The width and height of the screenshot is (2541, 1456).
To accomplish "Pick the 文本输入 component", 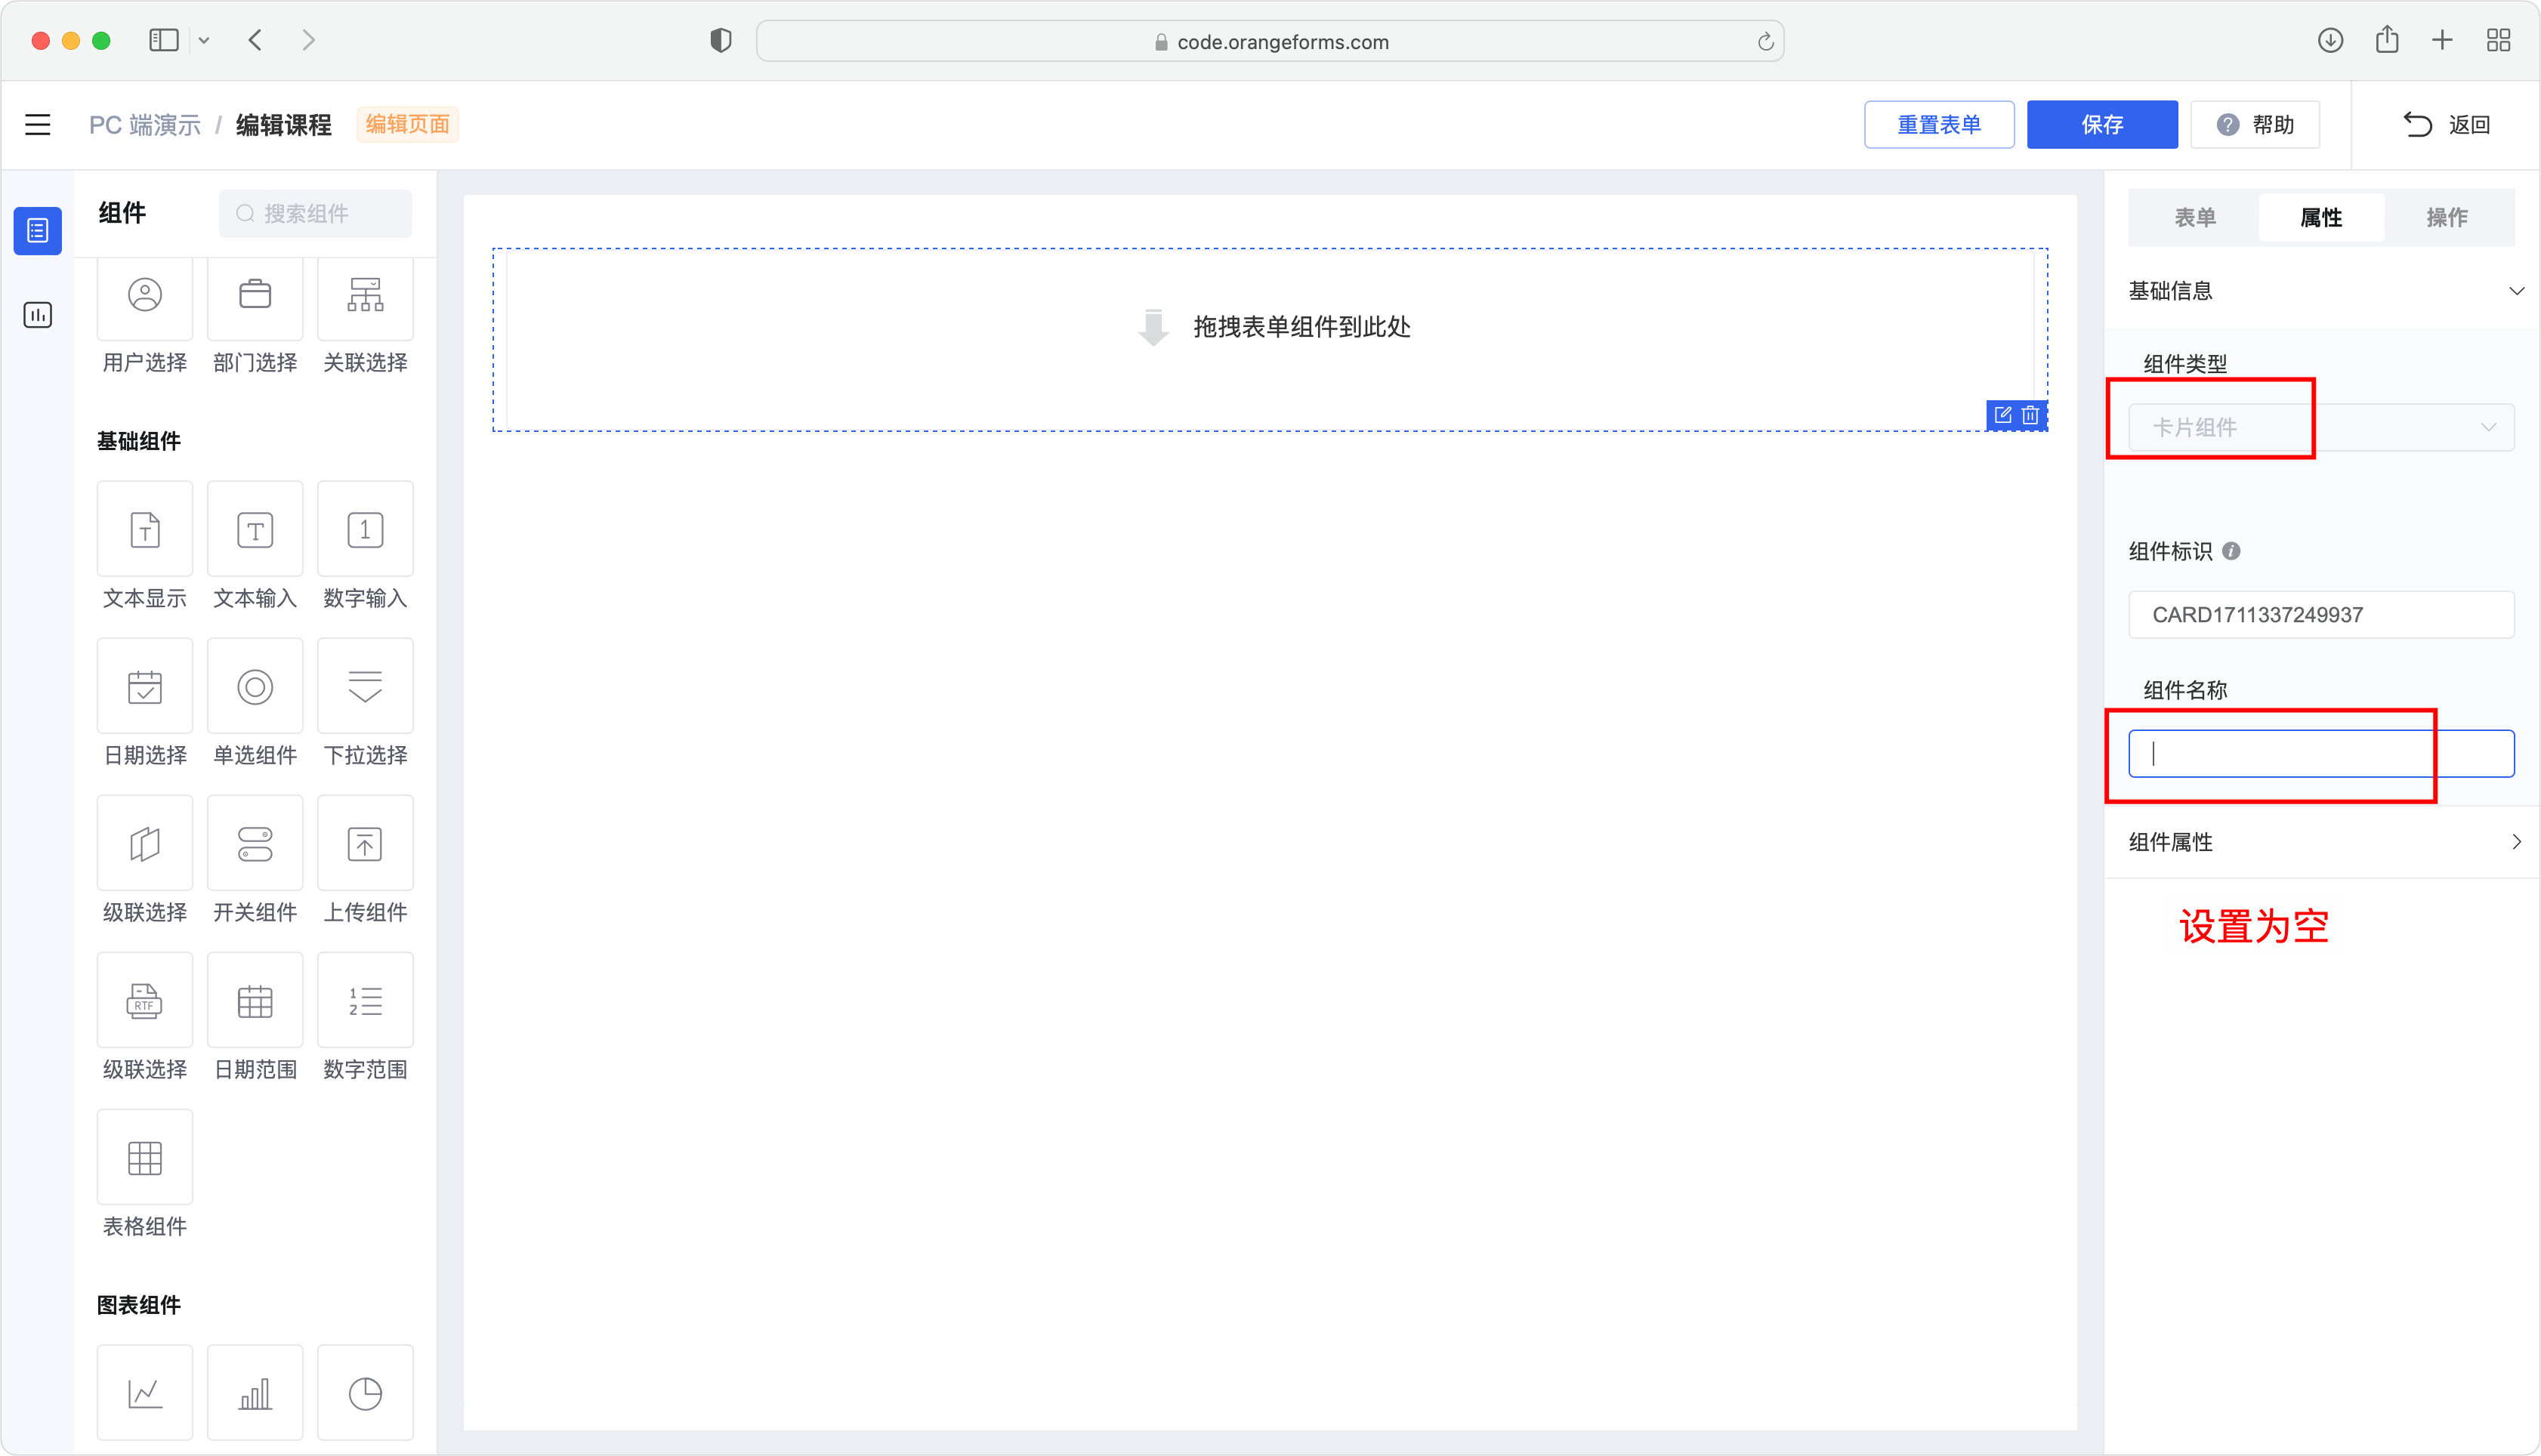I will 255,529.
